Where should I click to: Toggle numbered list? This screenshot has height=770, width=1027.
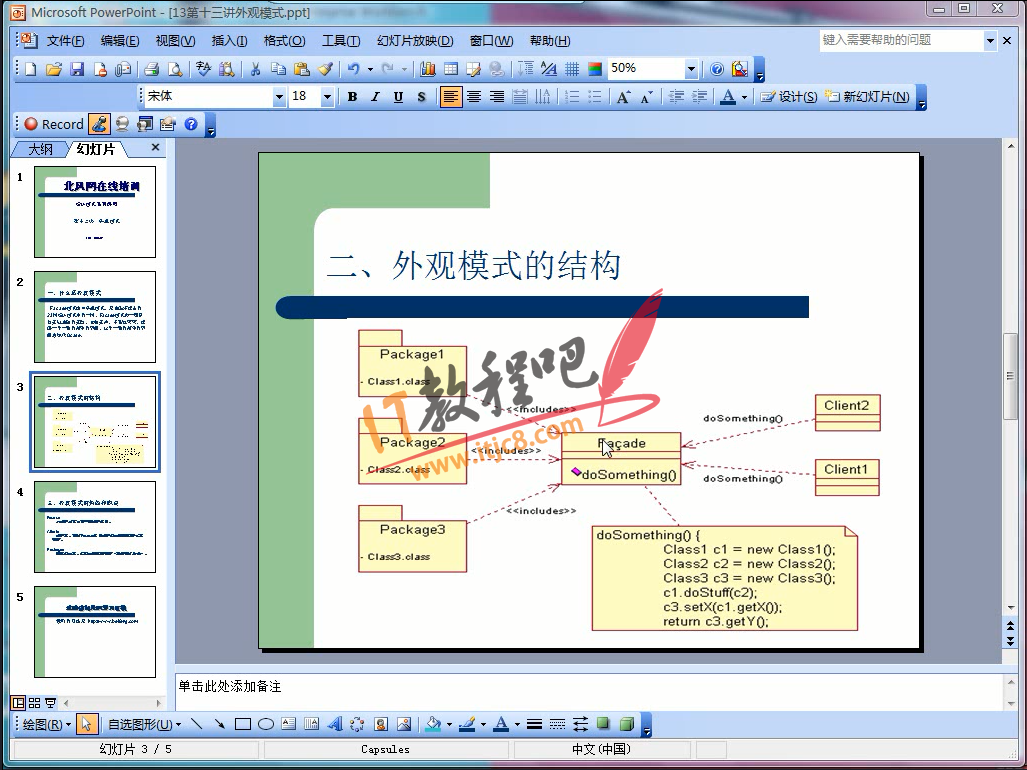tap(572, 97)
